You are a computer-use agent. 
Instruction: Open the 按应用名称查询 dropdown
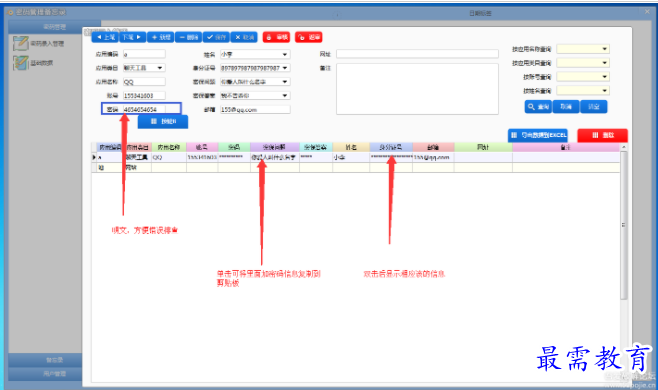[583, 49]
